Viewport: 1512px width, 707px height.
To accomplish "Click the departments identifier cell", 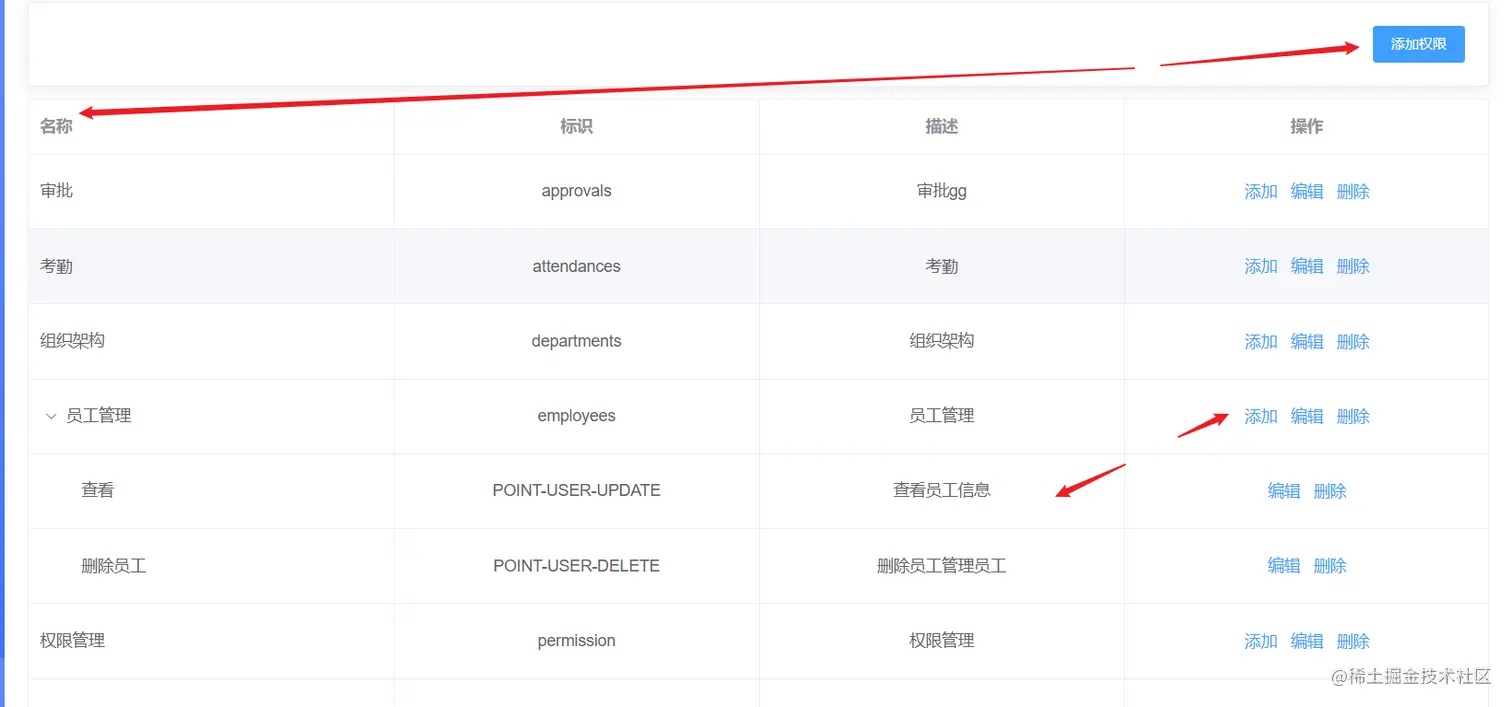I will tap(576, 341).
